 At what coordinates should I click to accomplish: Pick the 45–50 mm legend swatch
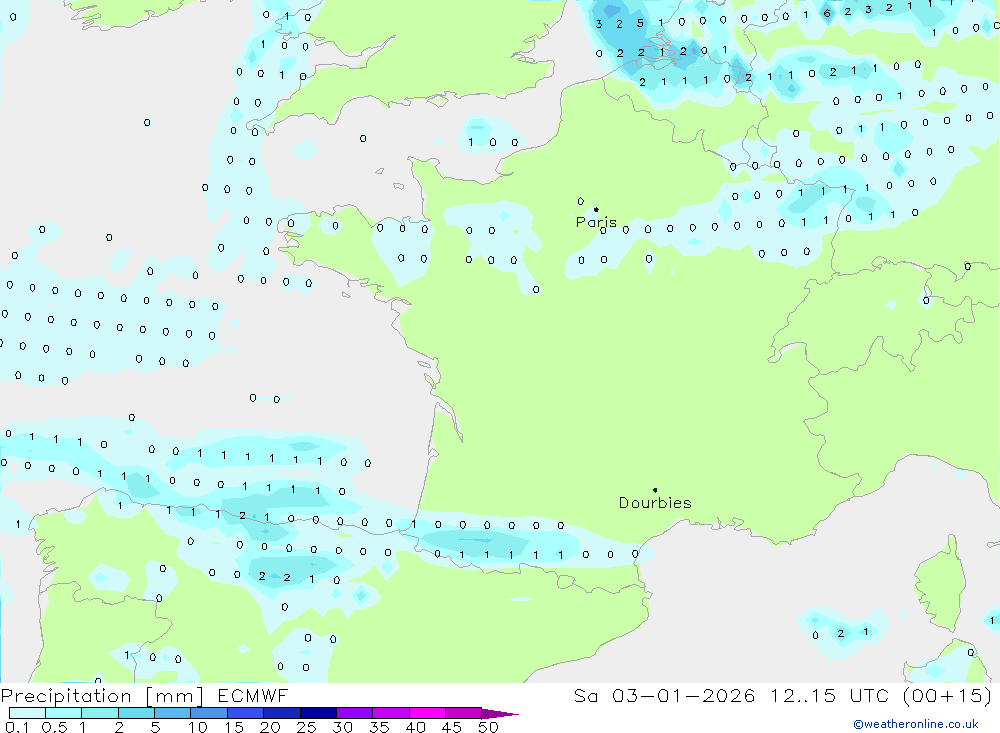click(463, 713)
